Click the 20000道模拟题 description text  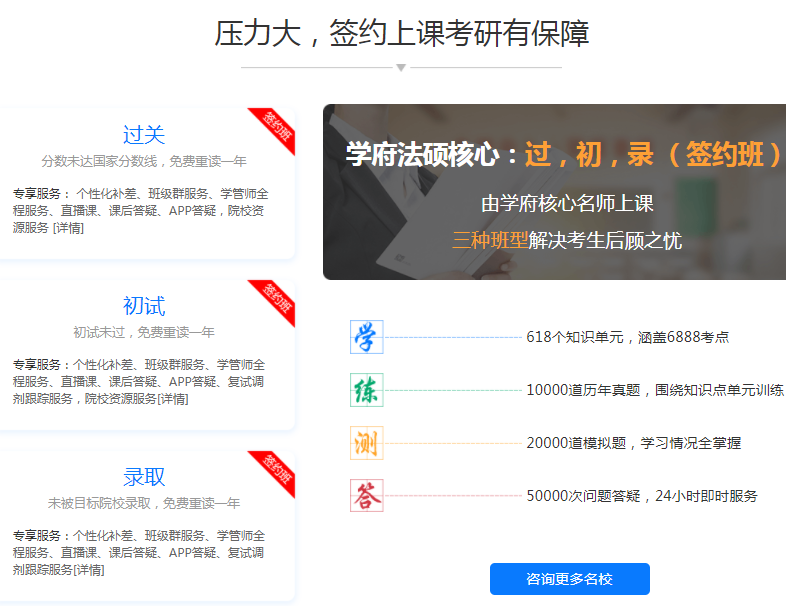click(x=634, y=443)
